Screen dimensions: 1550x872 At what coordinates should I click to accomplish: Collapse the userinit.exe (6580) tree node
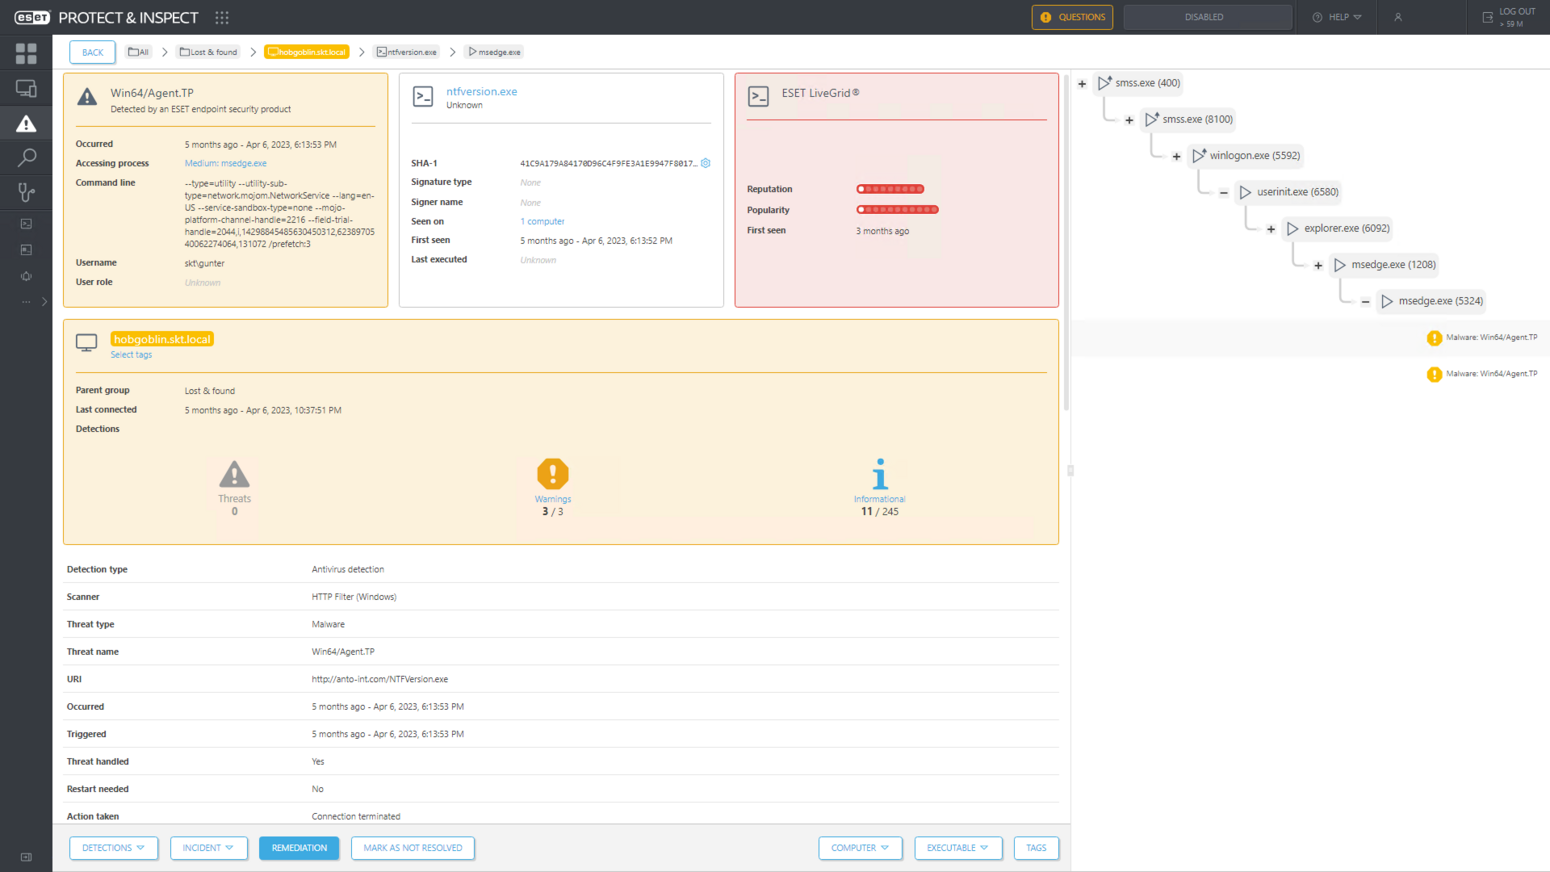click(1224, 192)
